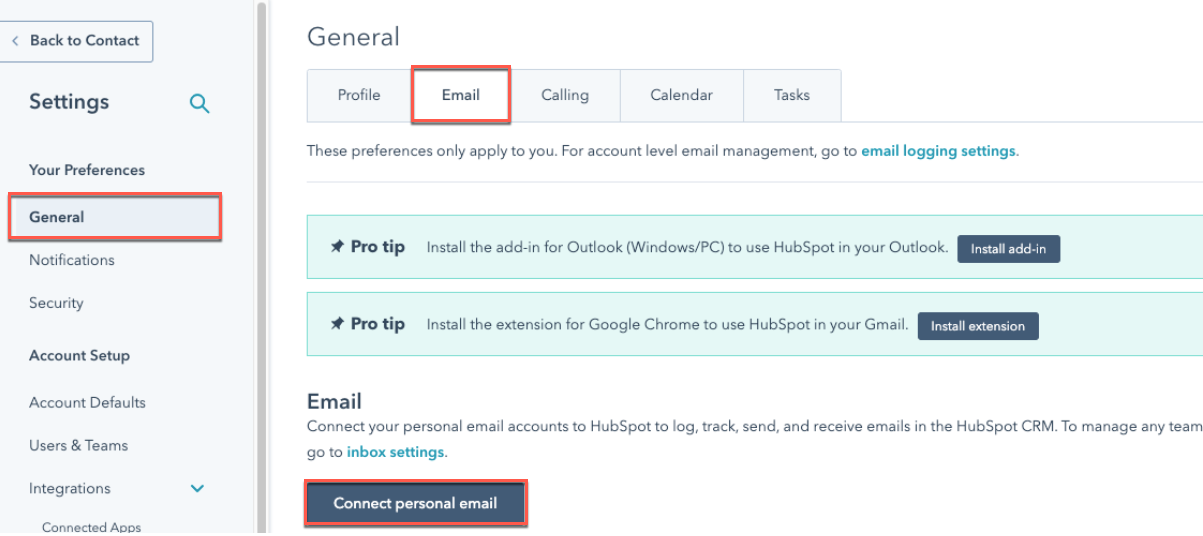
Task: Click the settings search magnifier icon
Action: (x=200, y=103)
